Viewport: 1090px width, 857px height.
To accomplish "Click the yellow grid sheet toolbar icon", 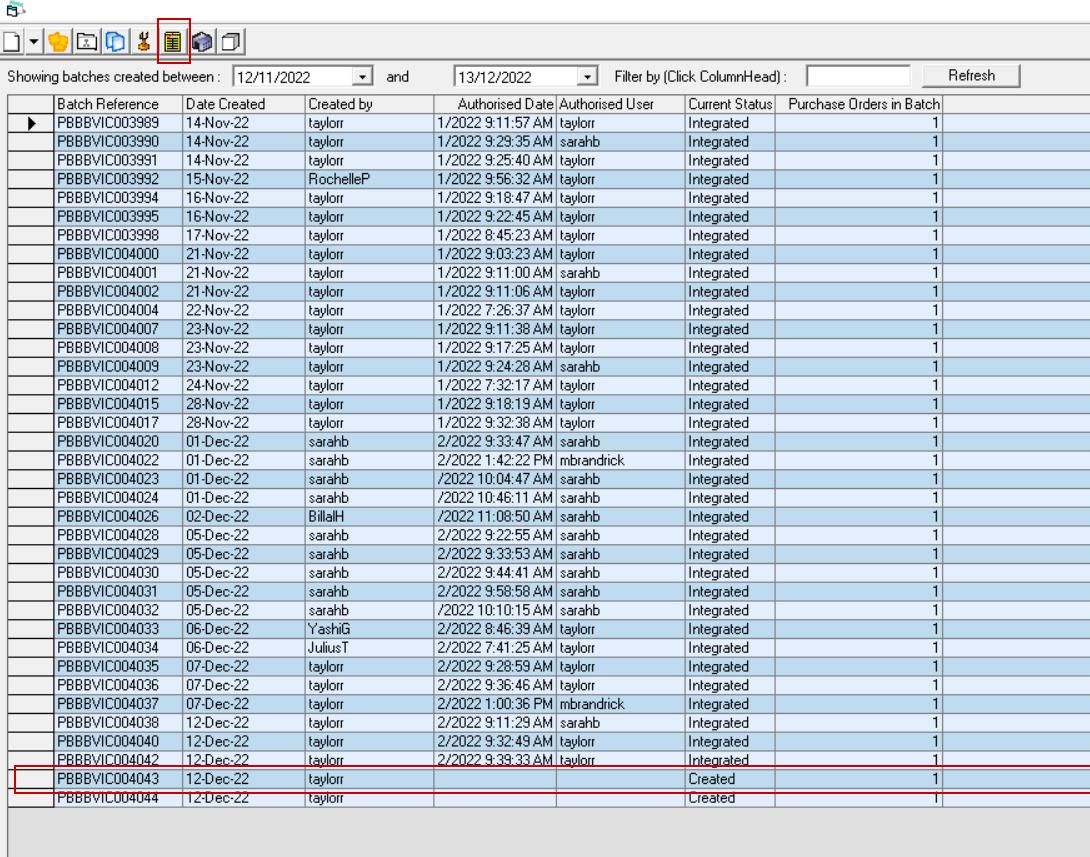I will [173, 42].
